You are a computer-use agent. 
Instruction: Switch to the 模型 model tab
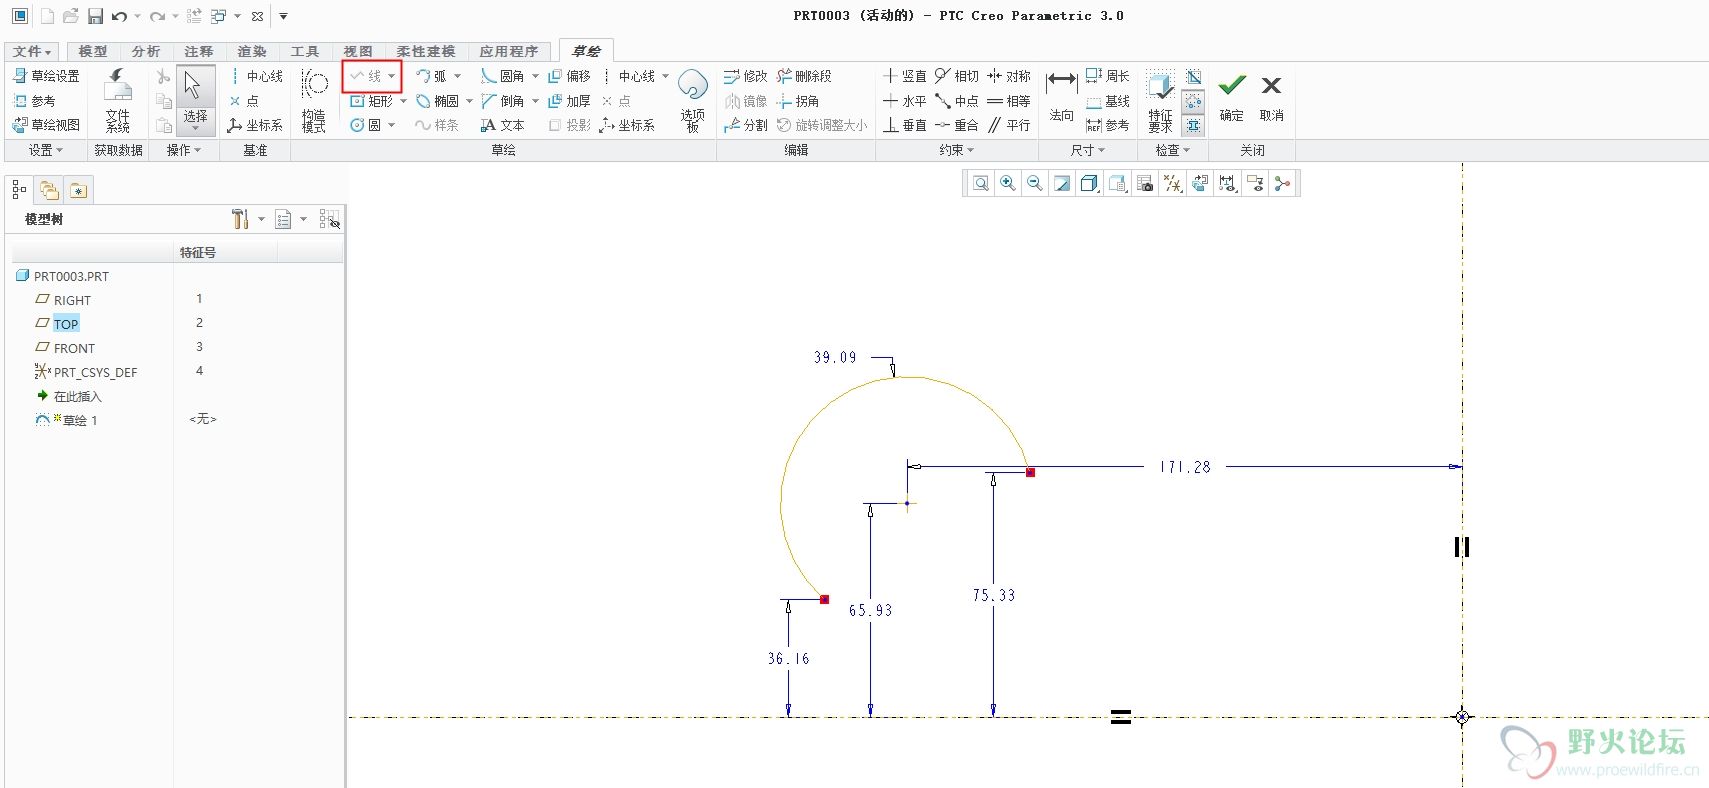[x=93, y=51]
